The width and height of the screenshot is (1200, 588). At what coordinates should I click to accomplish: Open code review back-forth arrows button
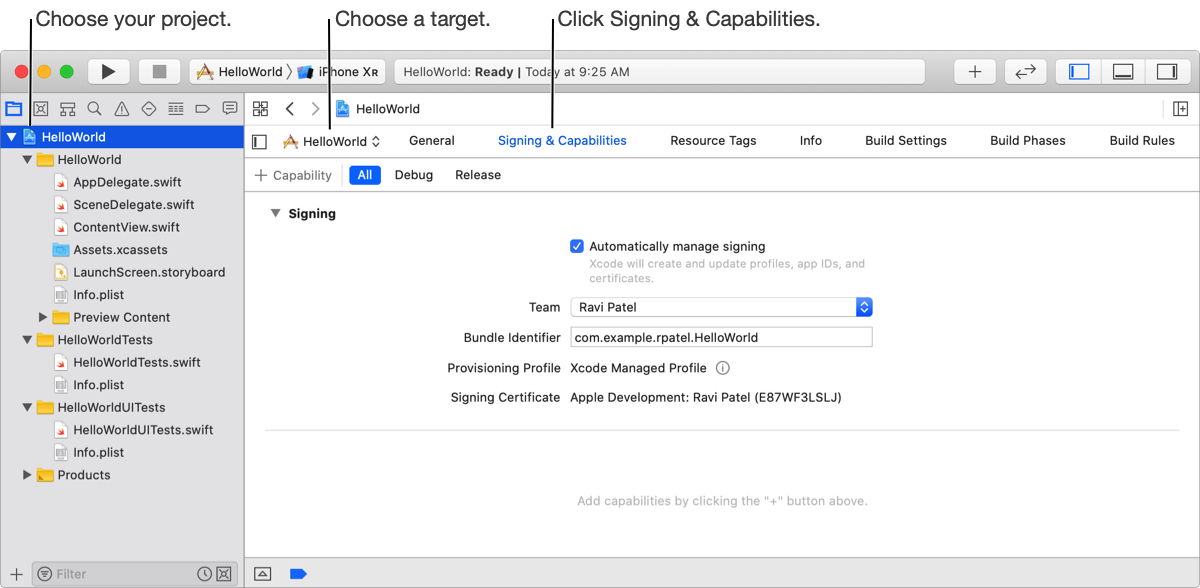[1025, 71]
